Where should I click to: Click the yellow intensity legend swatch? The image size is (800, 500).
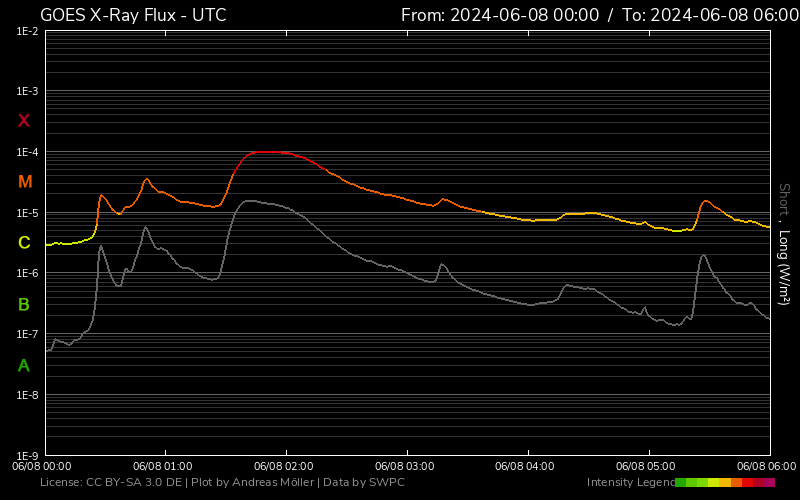(x=714, y=483)
